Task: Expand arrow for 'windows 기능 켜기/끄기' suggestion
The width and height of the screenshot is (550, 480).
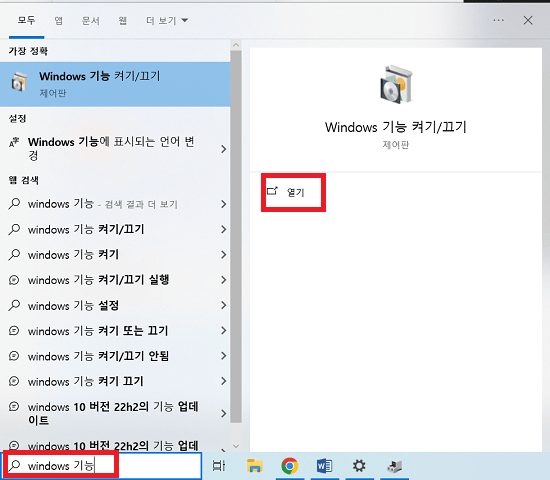Action: [223, 229]
